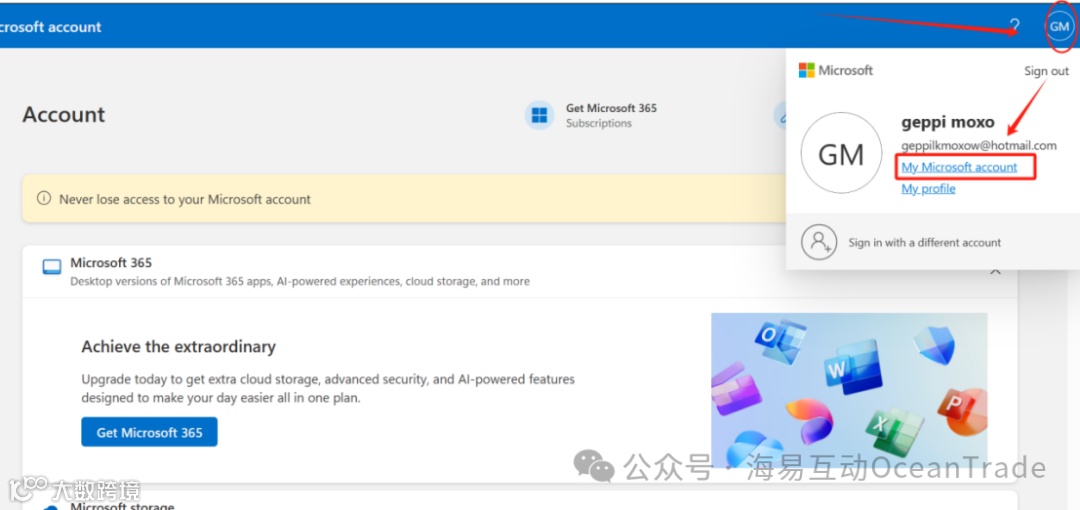1080x510 pixels.
Task: Click the Microsoft 365 section title
Action: [111, 263]
